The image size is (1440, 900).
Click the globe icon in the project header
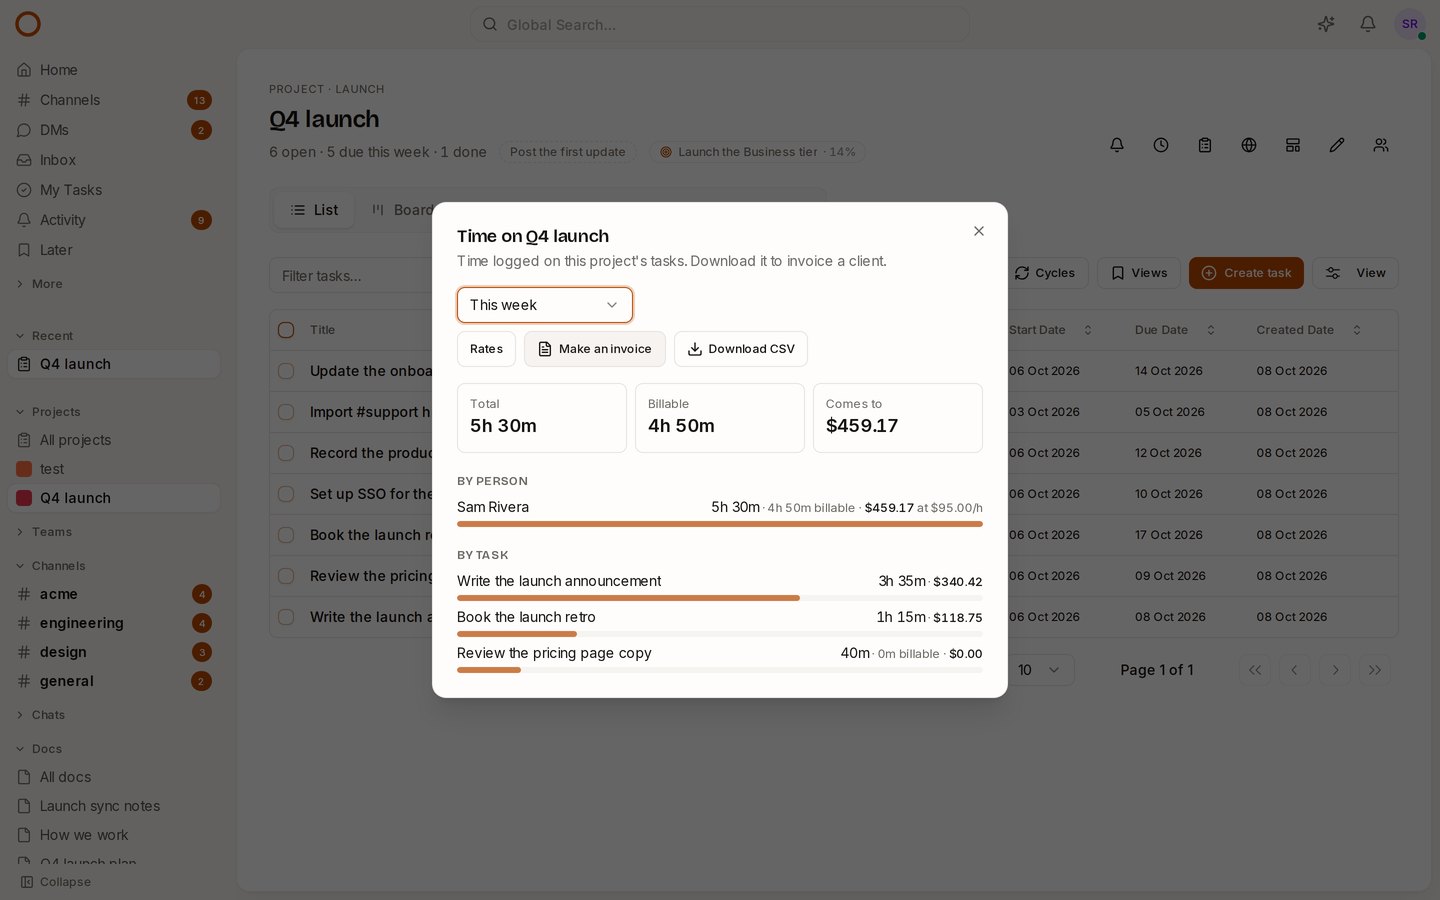pos(1249,145)
